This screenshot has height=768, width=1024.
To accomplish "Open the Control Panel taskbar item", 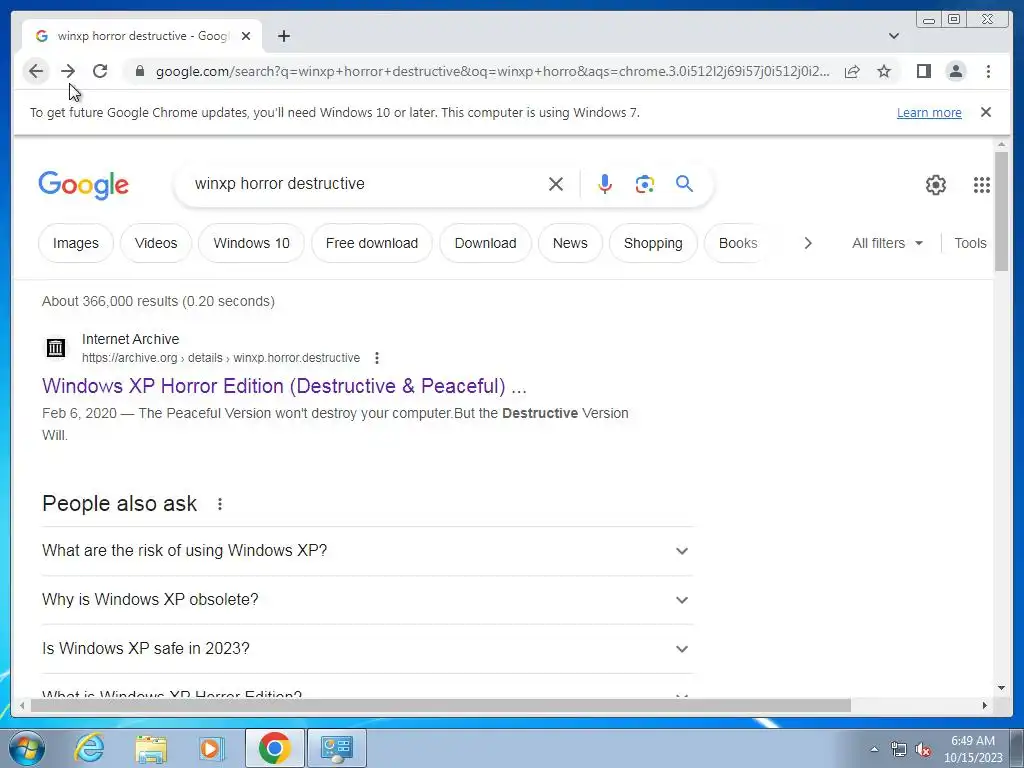I will (337, 748).
